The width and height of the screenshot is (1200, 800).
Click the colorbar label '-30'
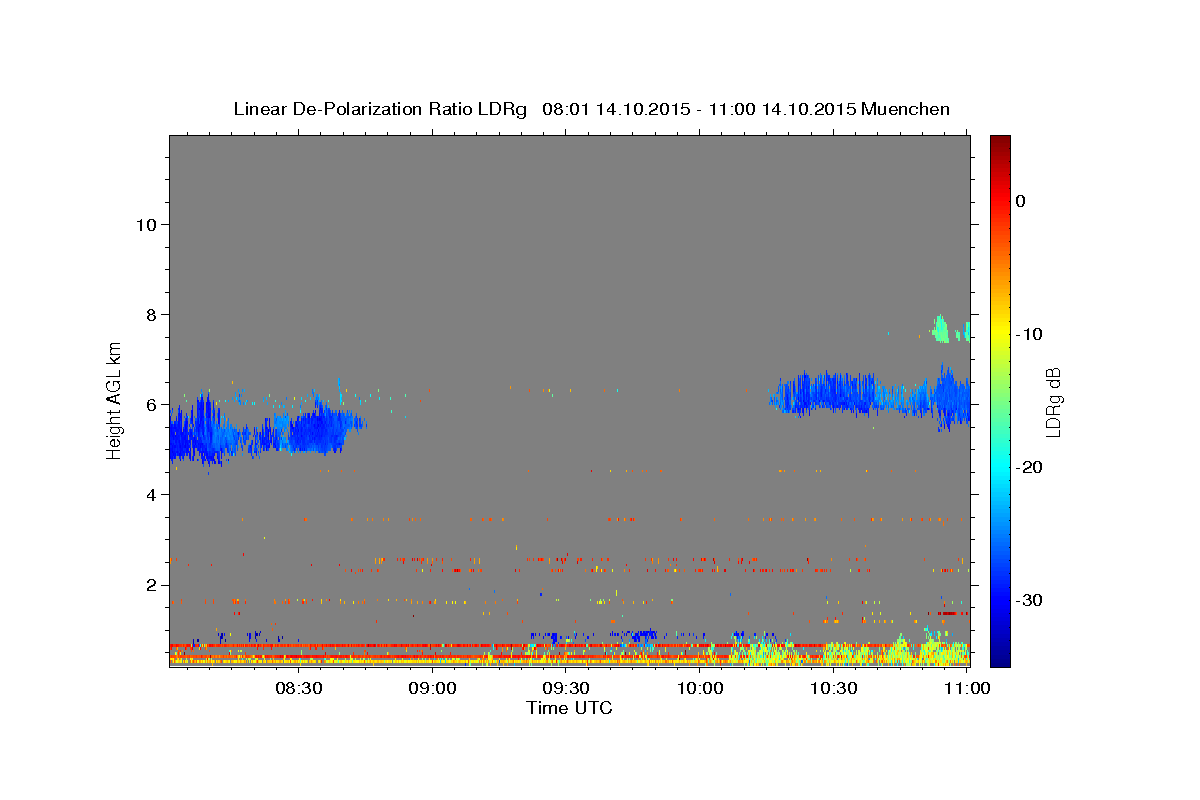tap(1028, 600)
